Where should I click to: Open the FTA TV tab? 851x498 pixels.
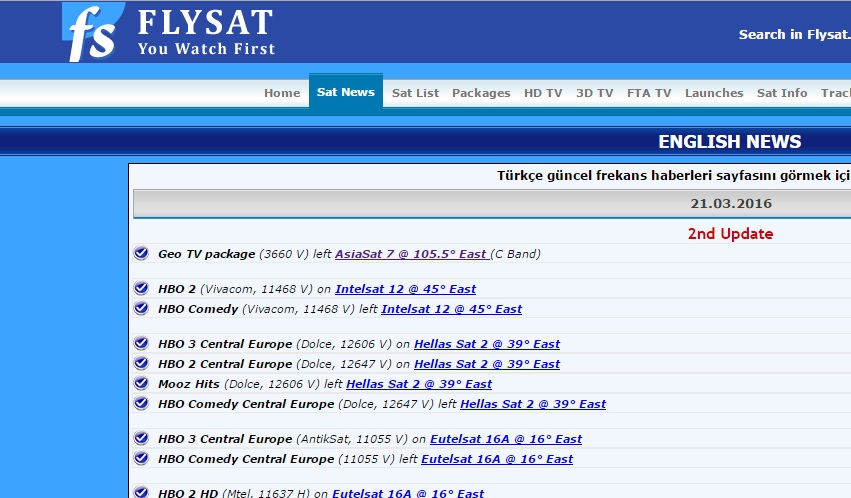[649, 93]
